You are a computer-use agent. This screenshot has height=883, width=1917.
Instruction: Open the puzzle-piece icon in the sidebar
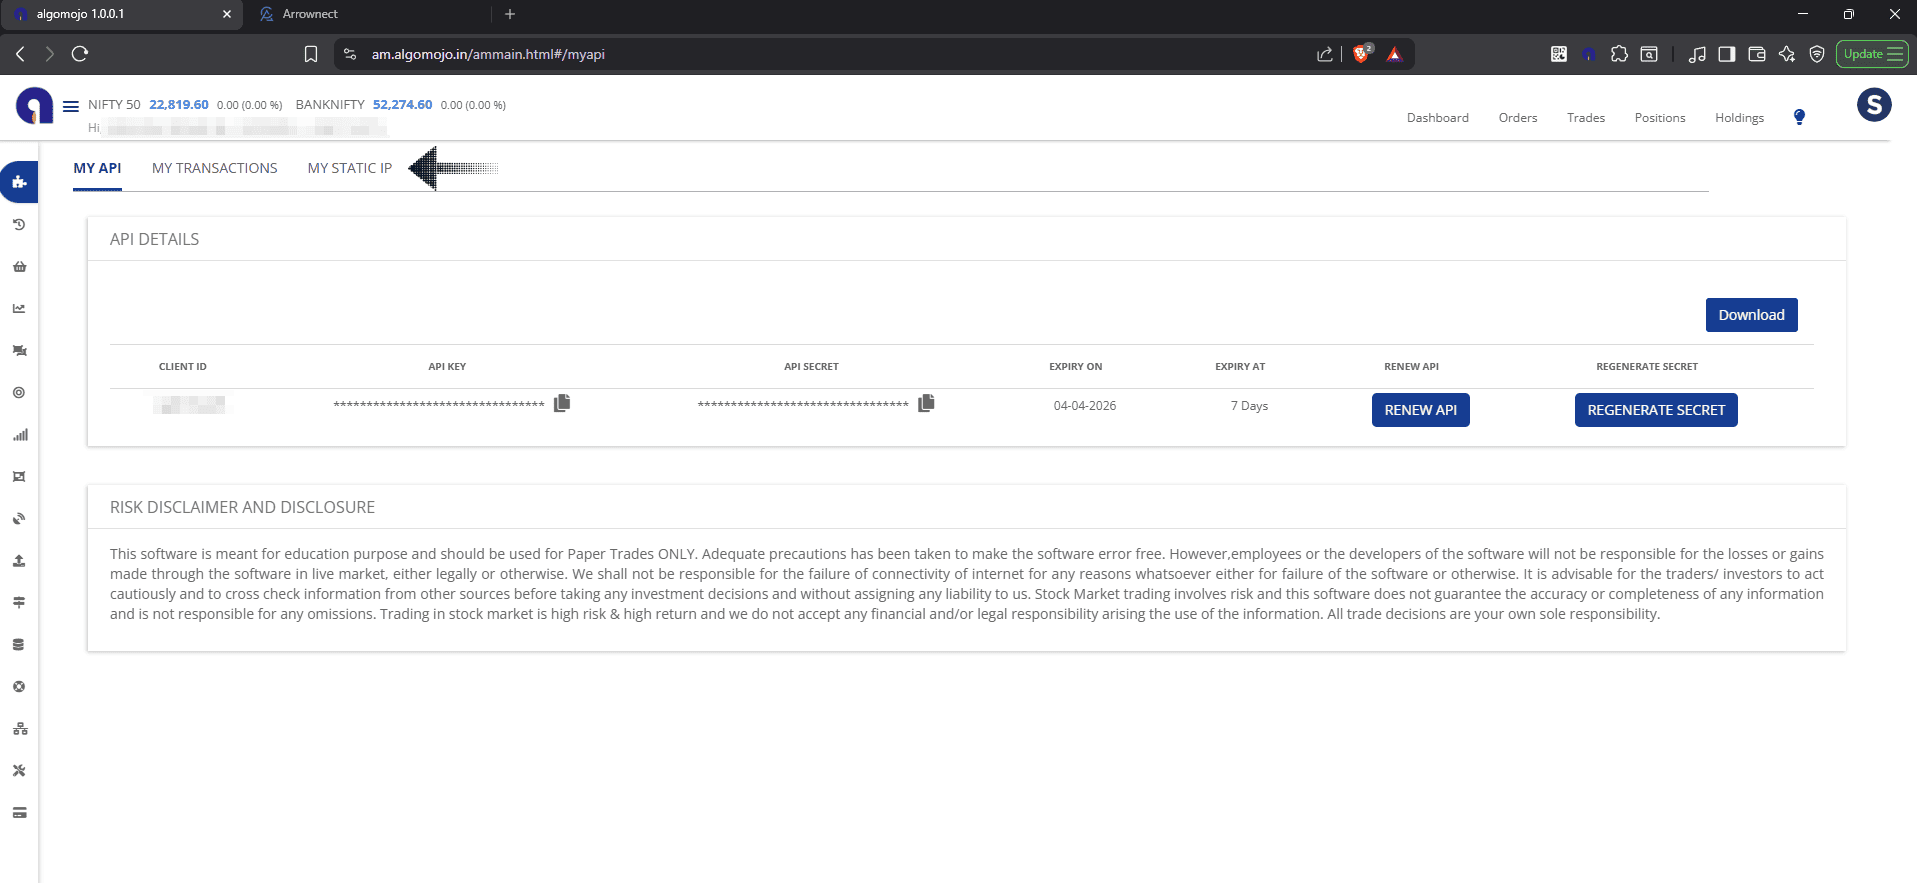pyautogui.click(x=19, y=182)
